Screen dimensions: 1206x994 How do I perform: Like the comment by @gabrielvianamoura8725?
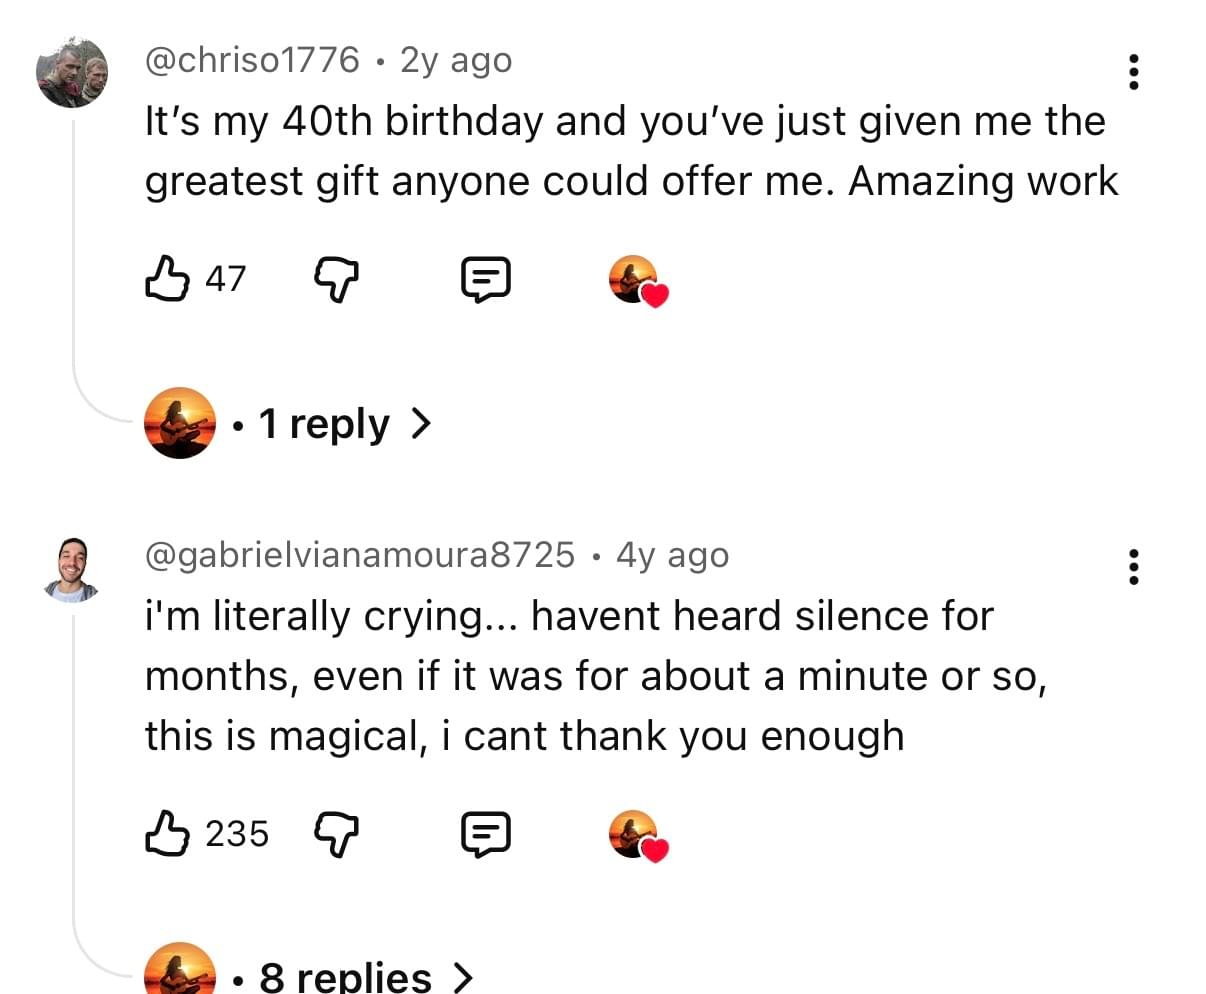click(167, 833)
